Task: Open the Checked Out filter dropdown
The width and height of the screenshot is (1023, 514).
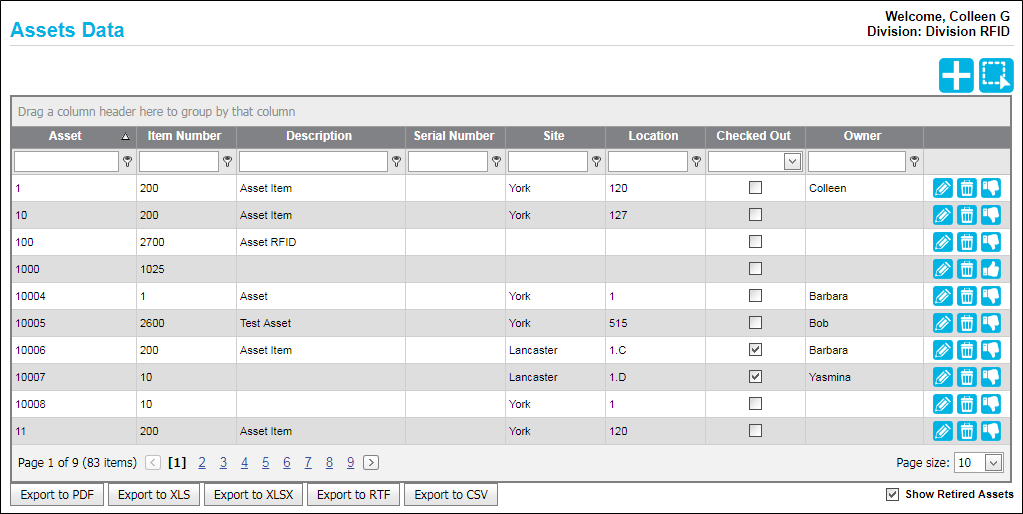Action: point(792,162)
